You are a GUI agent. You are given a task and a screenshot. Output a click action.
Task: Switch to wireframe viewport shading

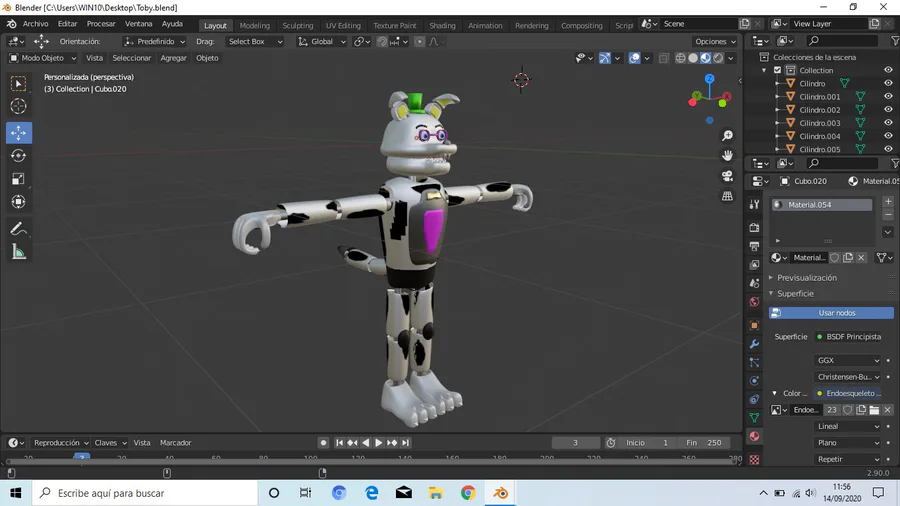pyautogui.click(x=680, y=58)
